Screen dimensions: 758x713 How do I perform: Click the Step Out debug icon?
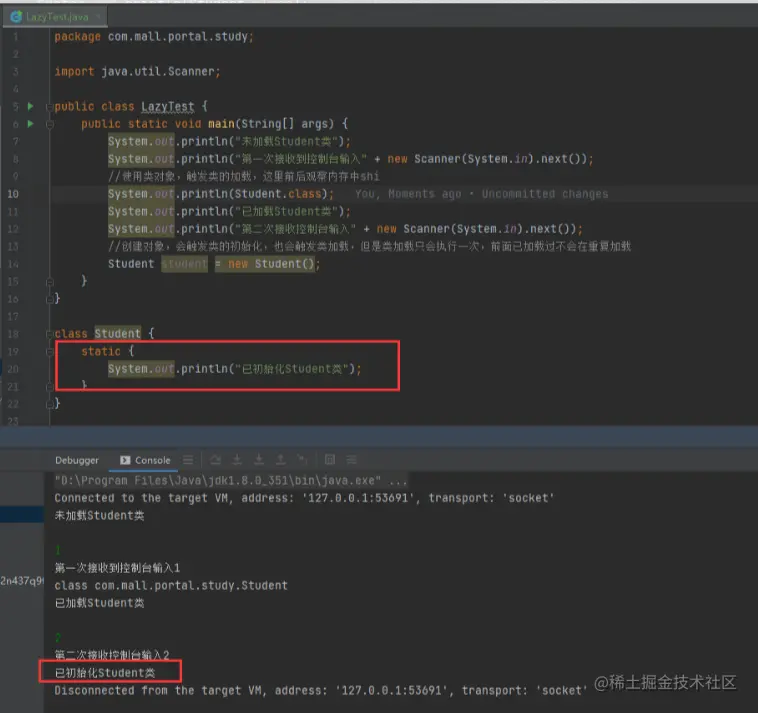pos(281,460)
